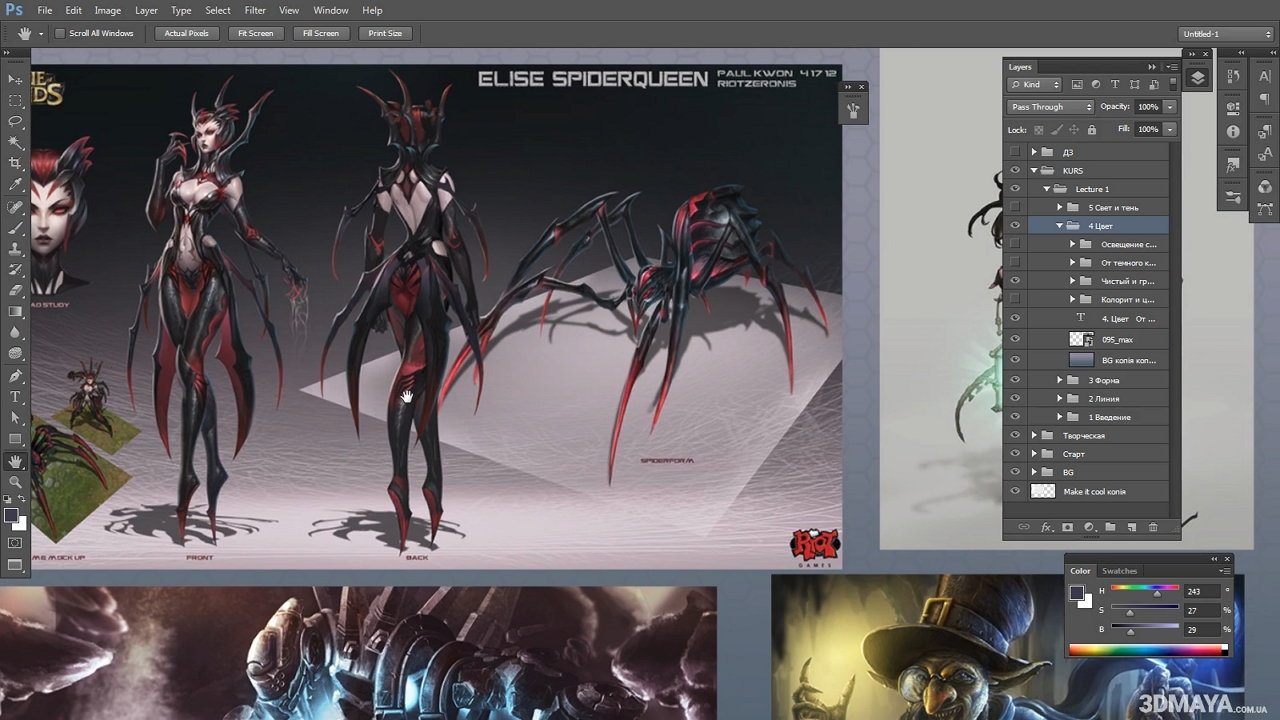Open the Filter menu

(255, 10)
